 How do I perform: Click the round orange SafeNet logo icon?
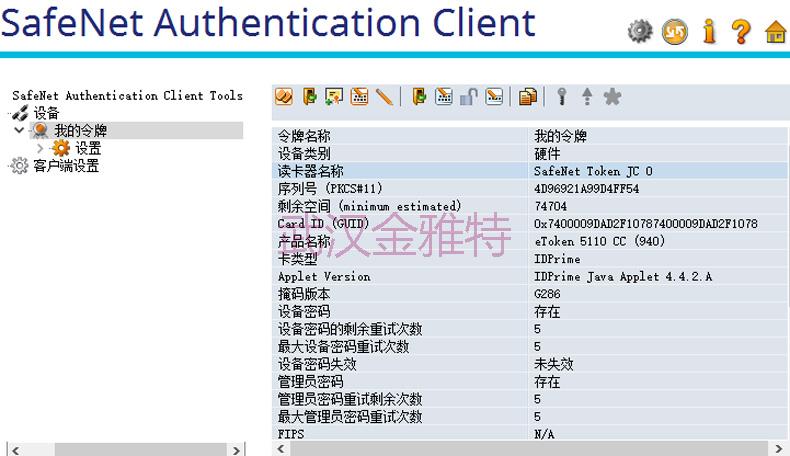[675, 31]
